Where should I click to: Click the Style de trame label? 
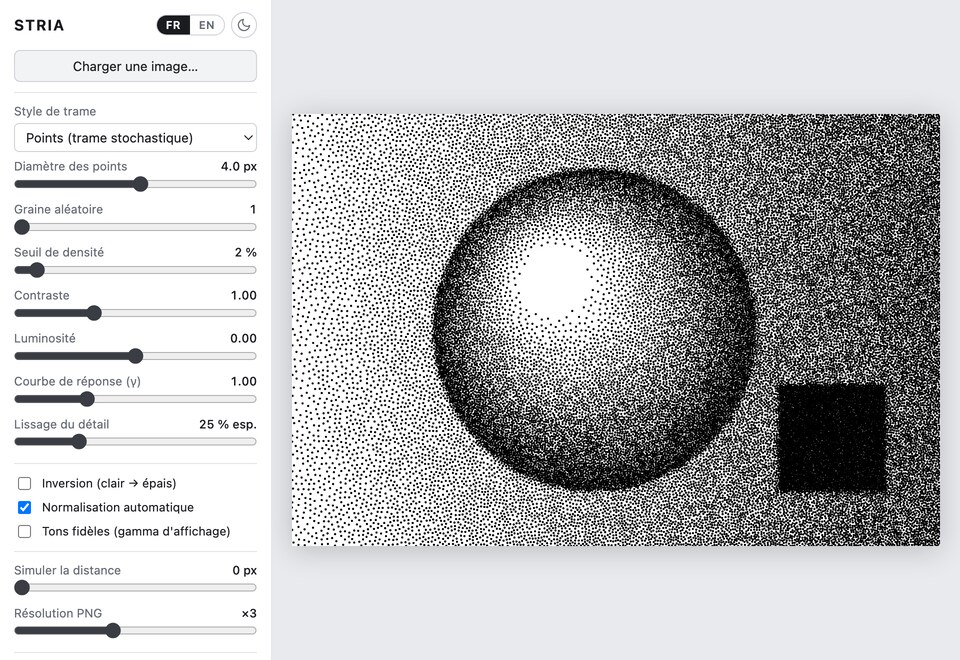pyautogui.click(x=55, y=111)
